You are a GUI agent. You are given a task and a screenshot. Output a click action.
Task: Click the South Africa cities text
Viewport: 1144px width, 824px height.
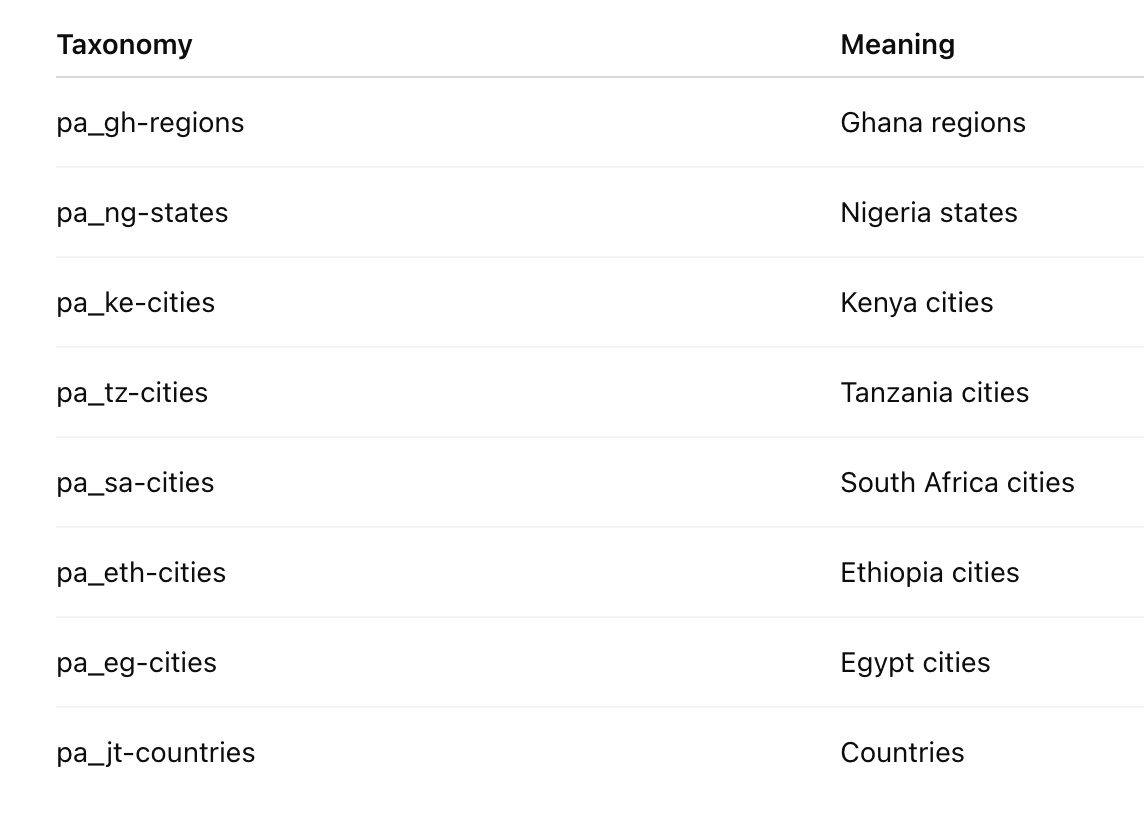[x=957, y=483]
